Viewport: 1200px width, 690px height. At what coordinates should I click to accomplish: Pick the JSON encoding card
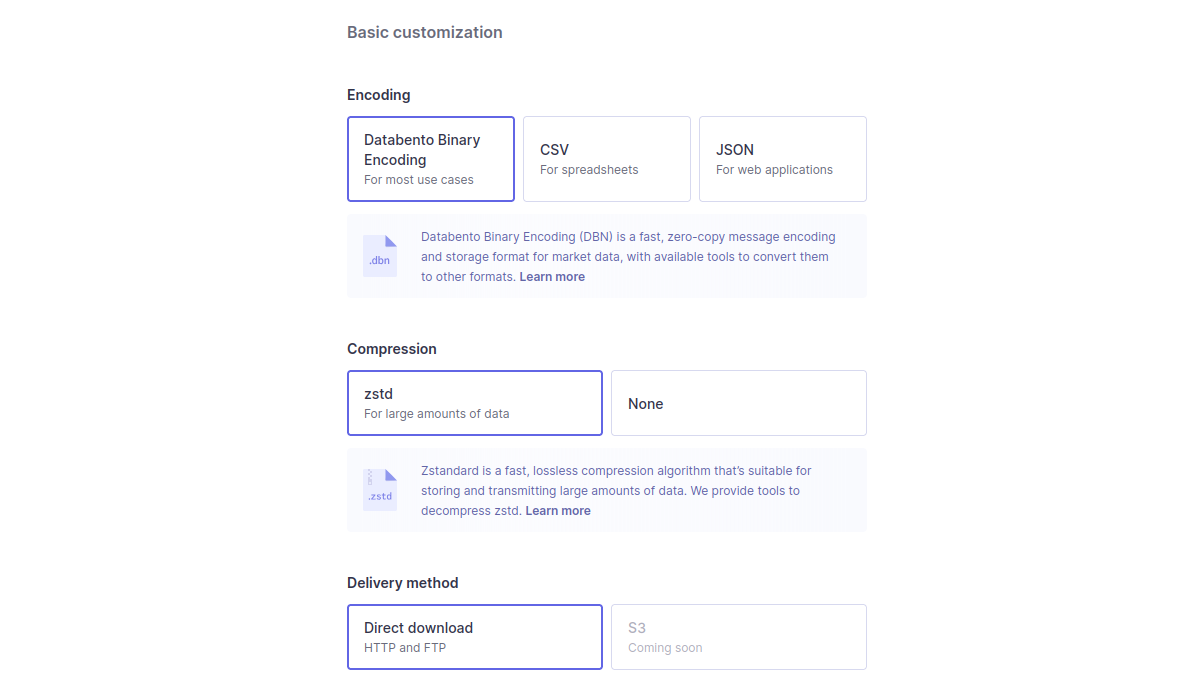(783, 159)
